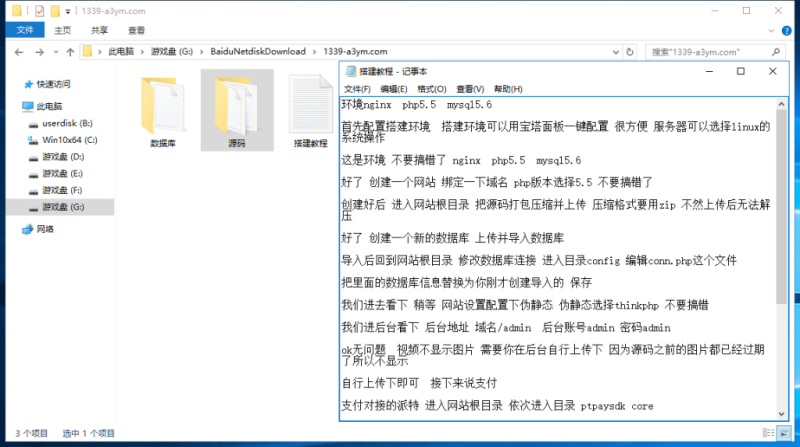The image size is (800, 447).
Task: Open Notepad 帮助(H) menu
Action: tap(508, 89)
